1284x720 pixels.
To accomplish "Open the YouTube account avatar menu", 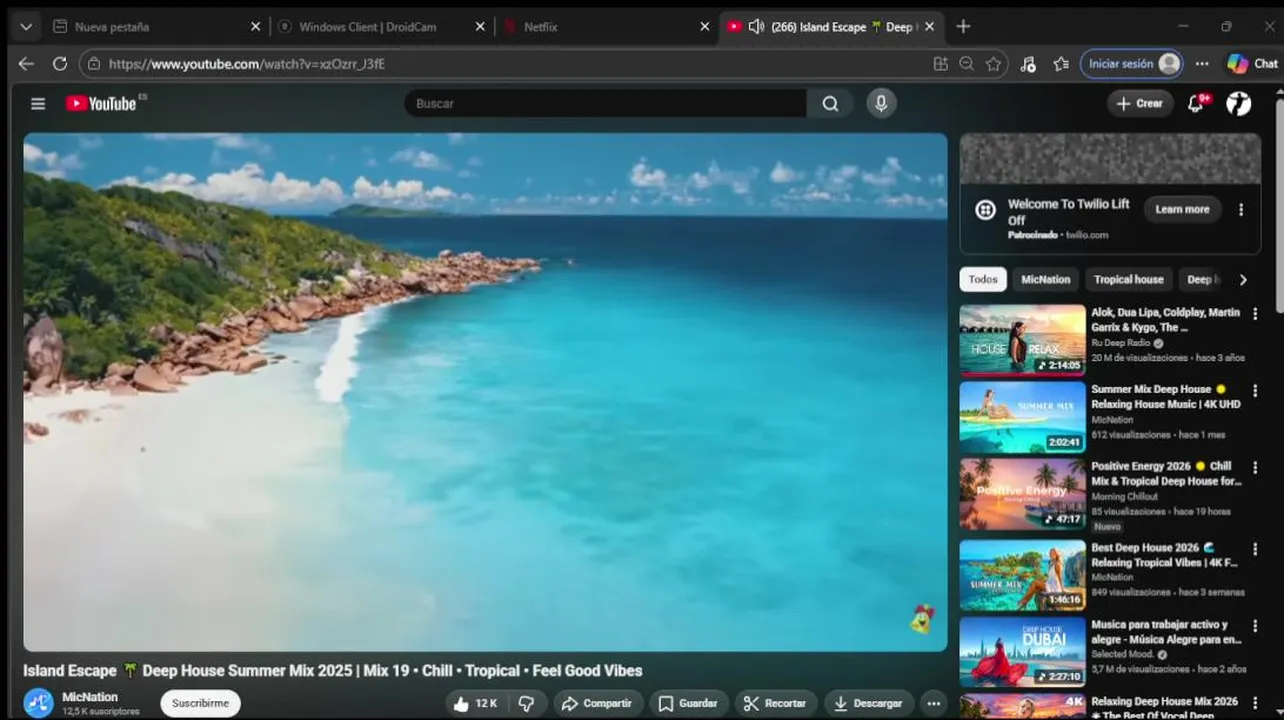I will pos(1238,103).
